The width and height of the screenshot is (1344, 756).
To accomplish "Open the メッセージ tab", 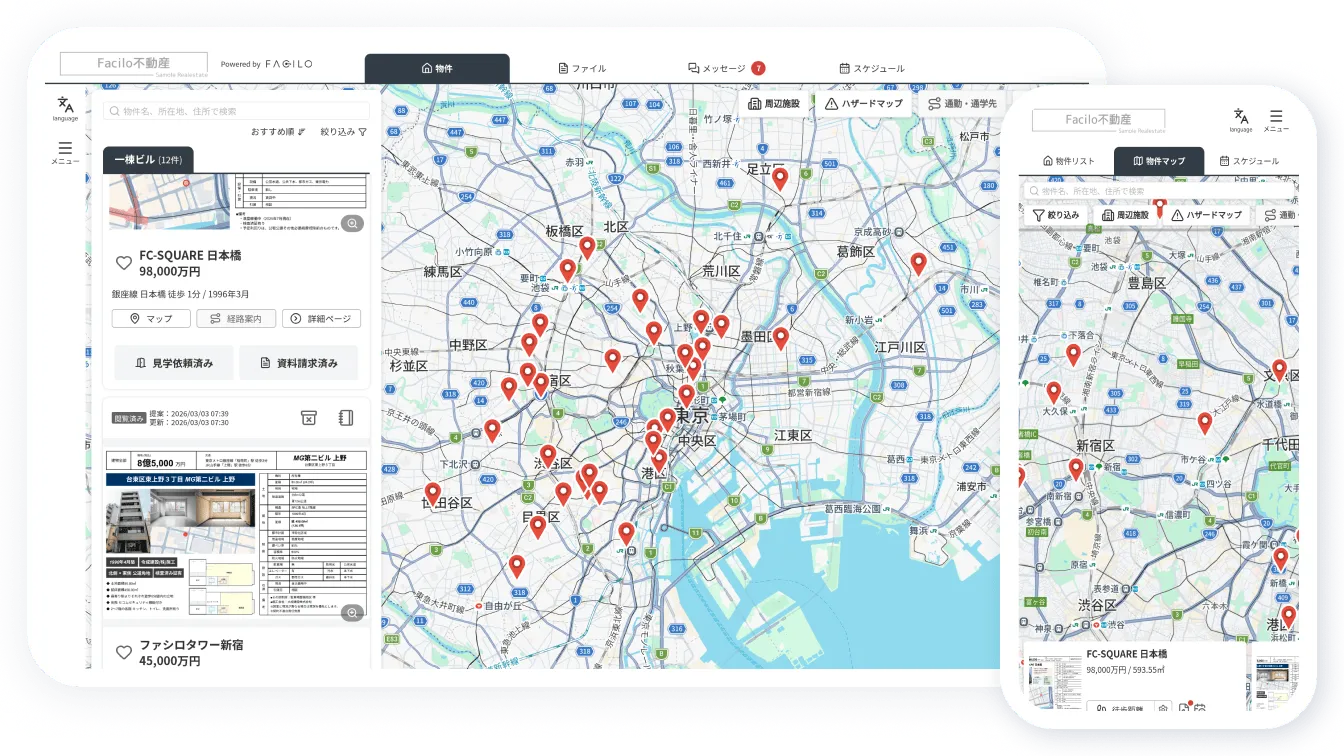I will pos(726,68).
